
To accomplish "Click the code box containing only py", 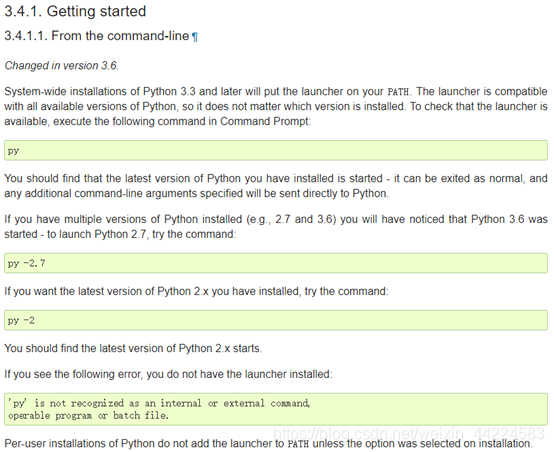I will [x=276, y=150].
